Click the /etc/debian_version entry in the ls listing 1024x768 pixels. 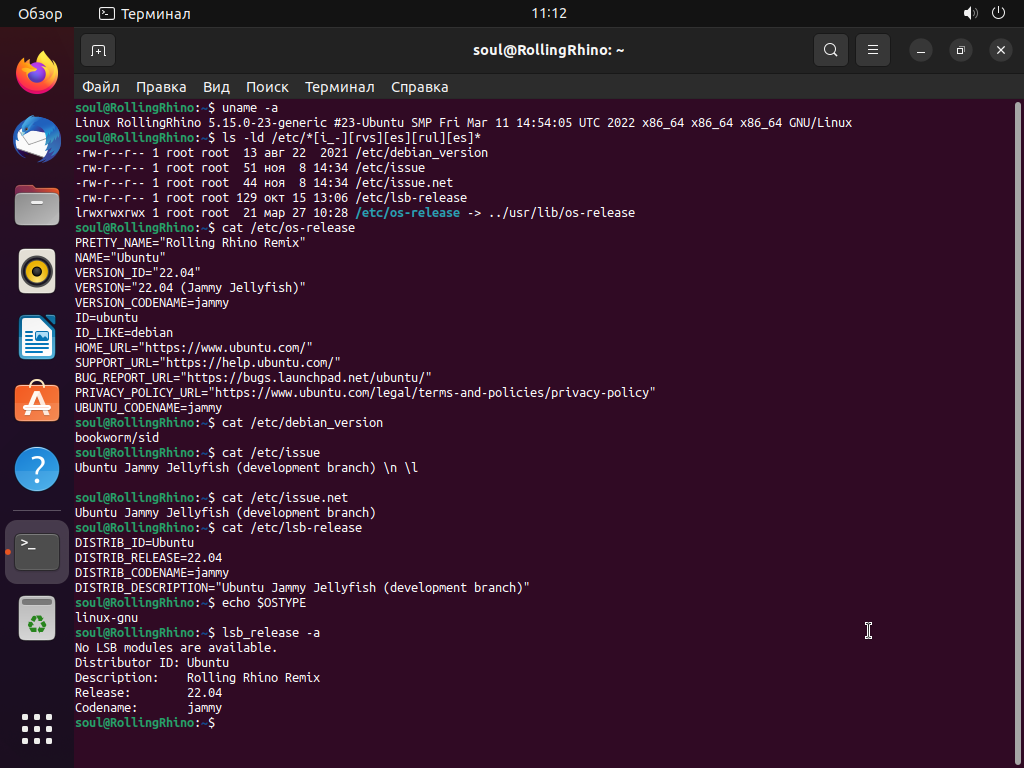click(x=421, y=153)
